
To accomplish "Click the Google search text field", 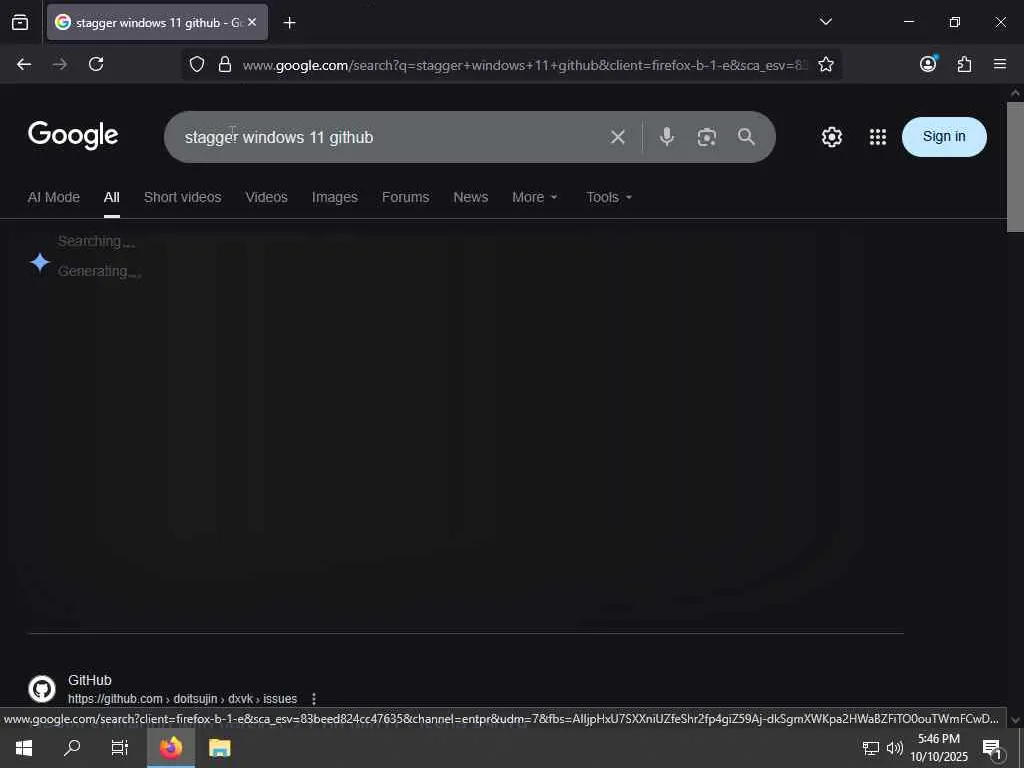I will [x=392, y=137].
